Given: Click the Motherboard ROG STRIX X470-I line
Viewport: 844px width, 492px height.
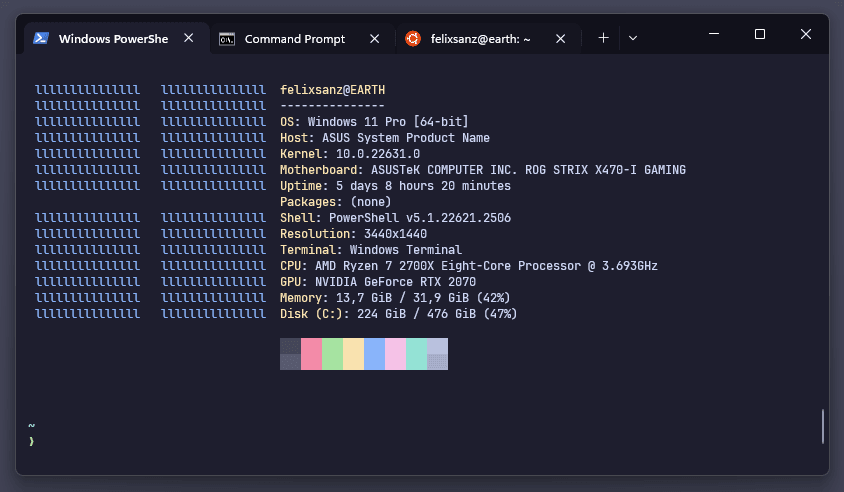Looking at the screenshot, I should [x=483, y=170].
